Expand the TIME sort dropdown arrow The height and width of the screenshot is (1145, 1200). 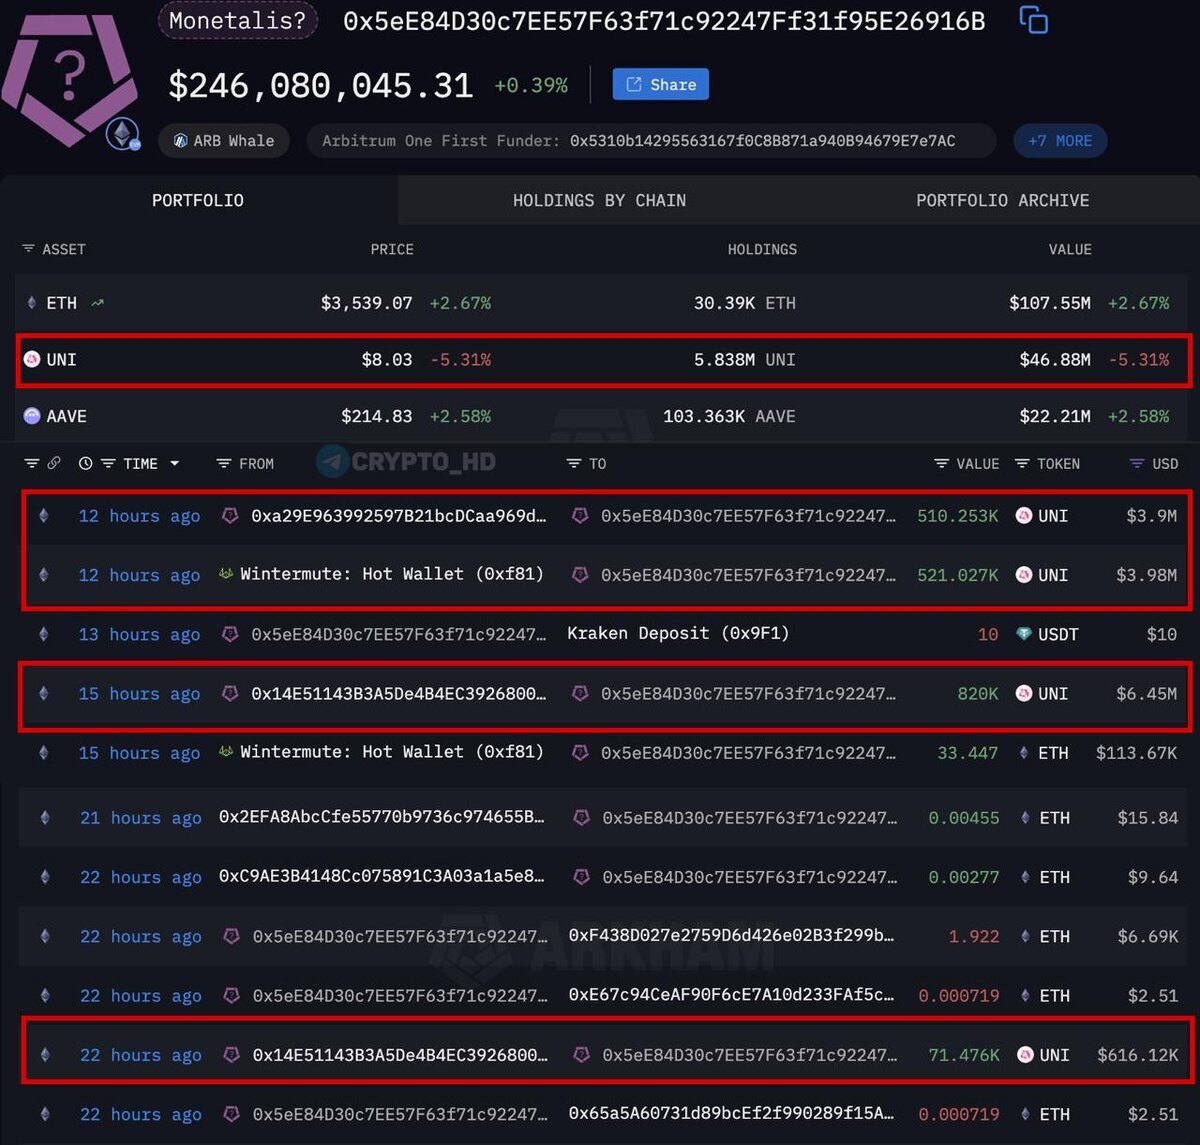click(174, 463)
